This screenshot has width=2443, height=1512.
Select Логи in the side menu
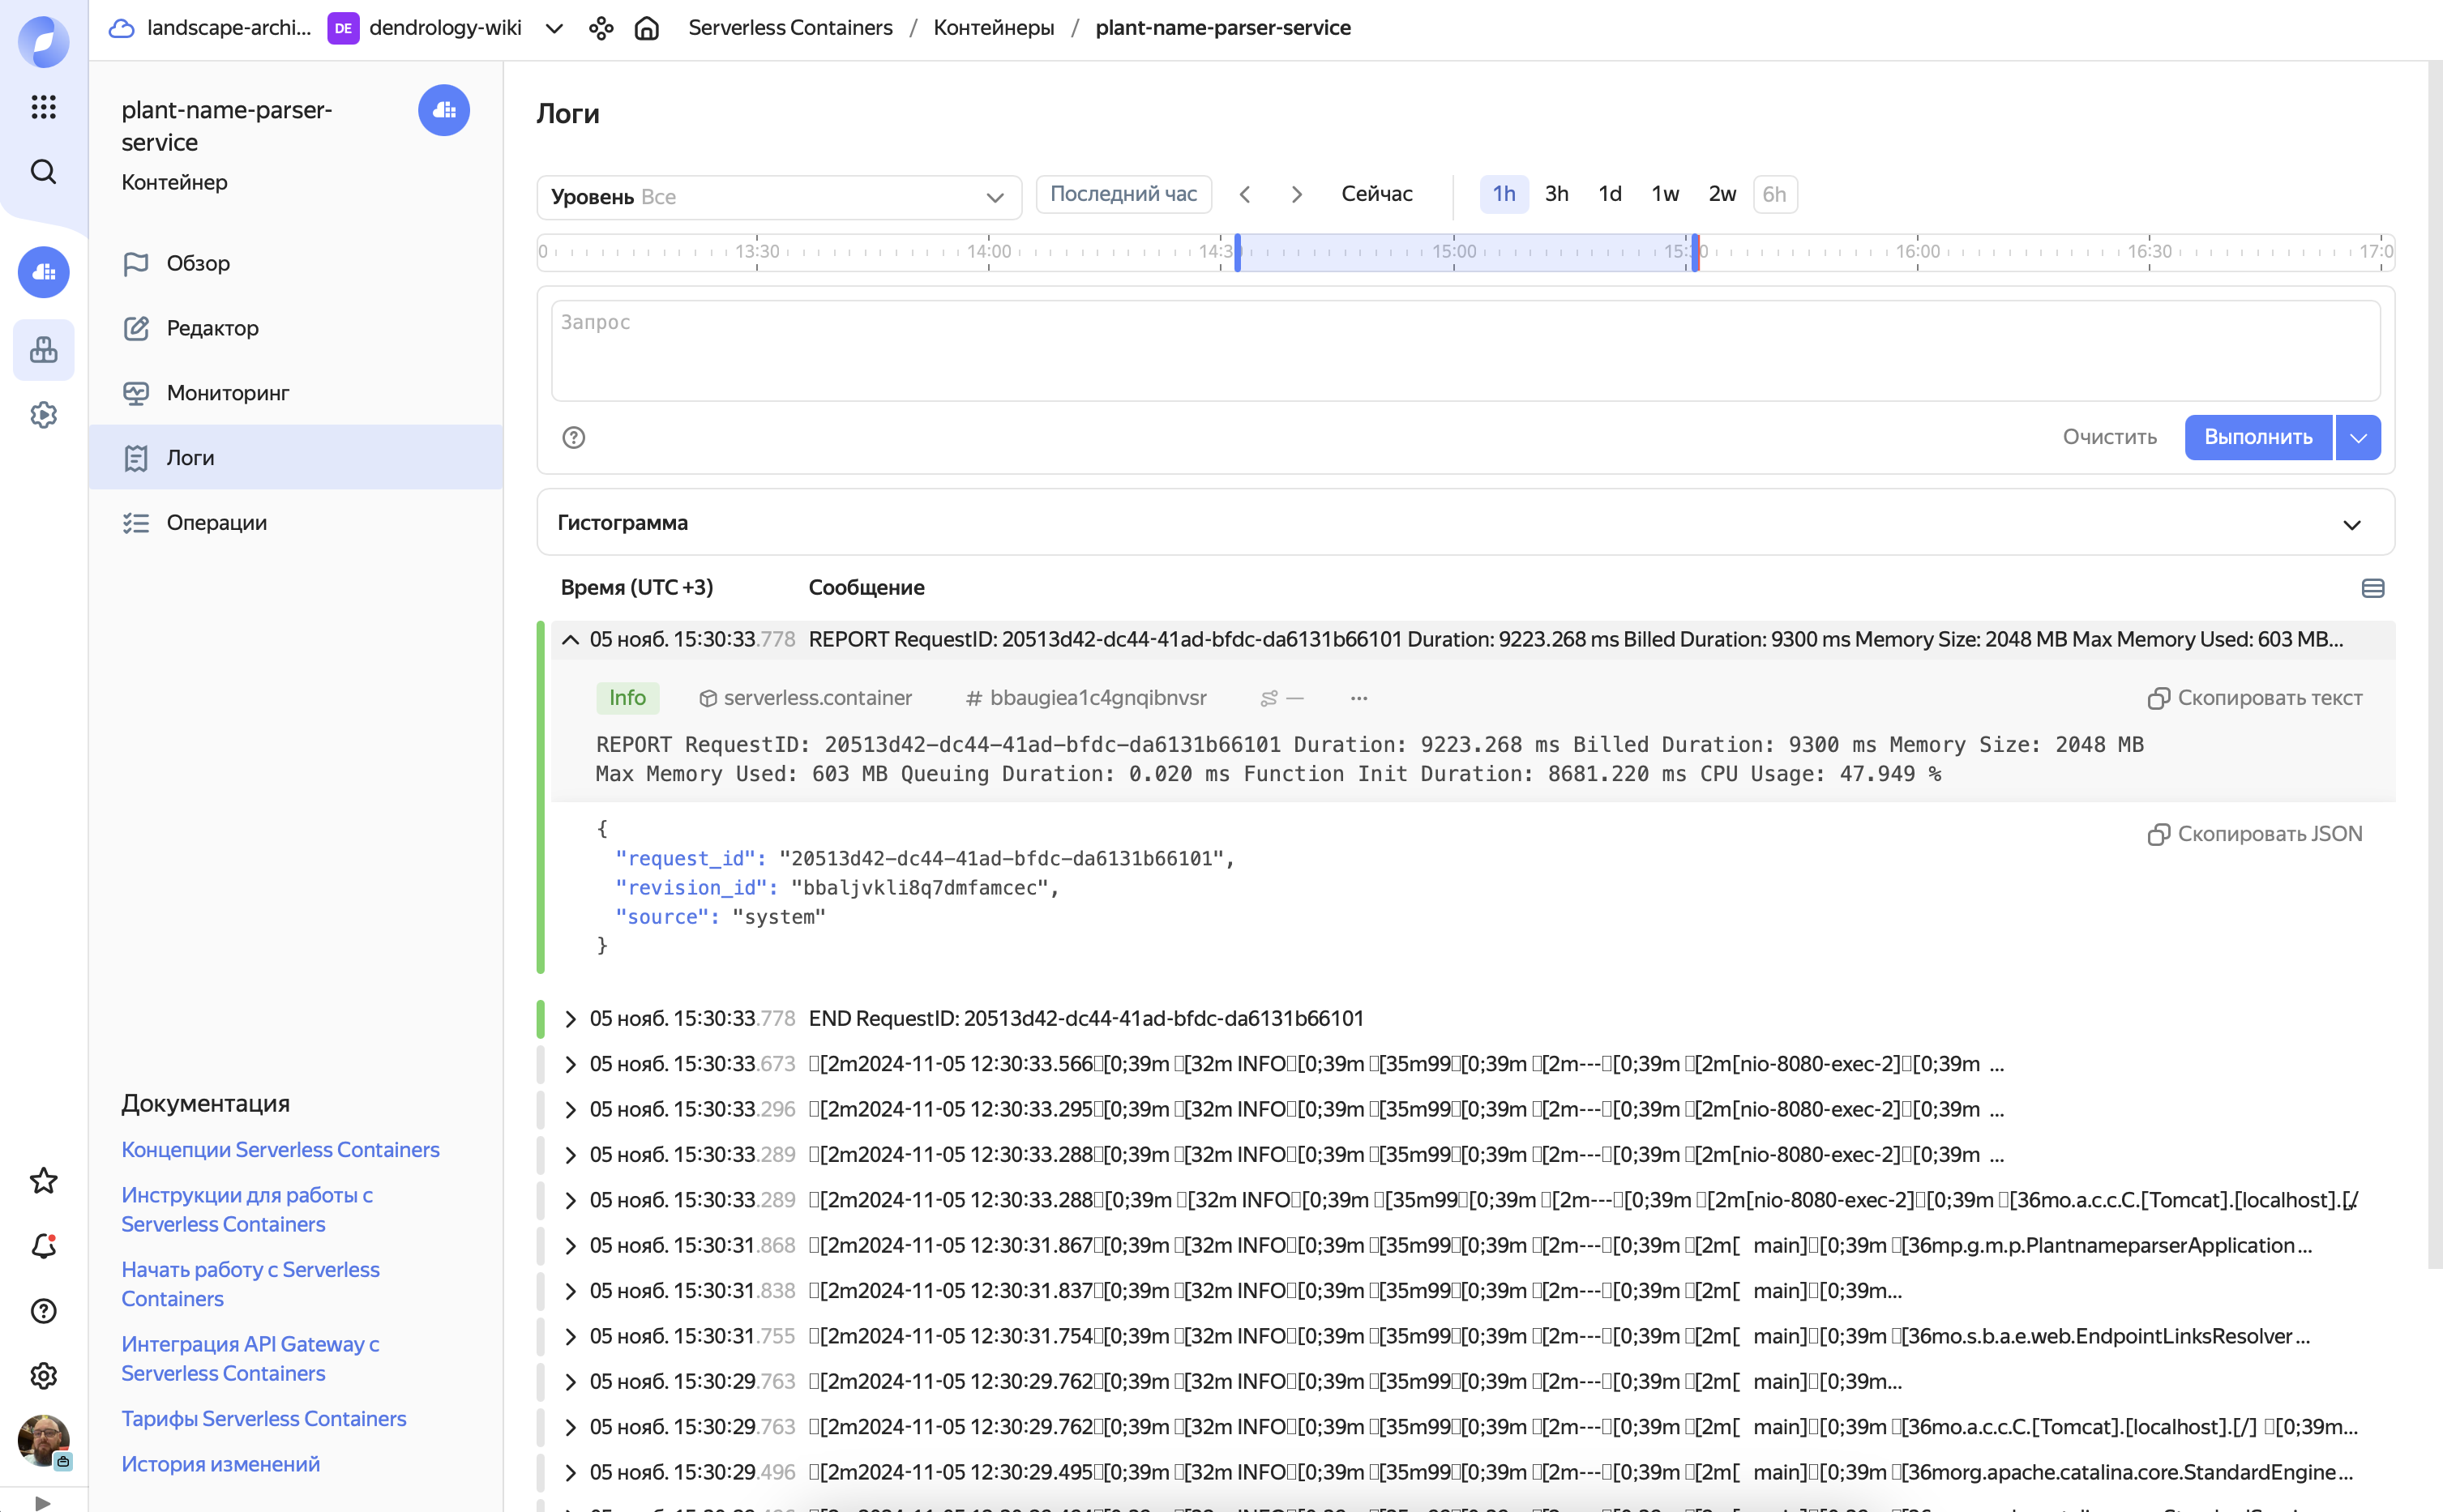tap(296, 458)
